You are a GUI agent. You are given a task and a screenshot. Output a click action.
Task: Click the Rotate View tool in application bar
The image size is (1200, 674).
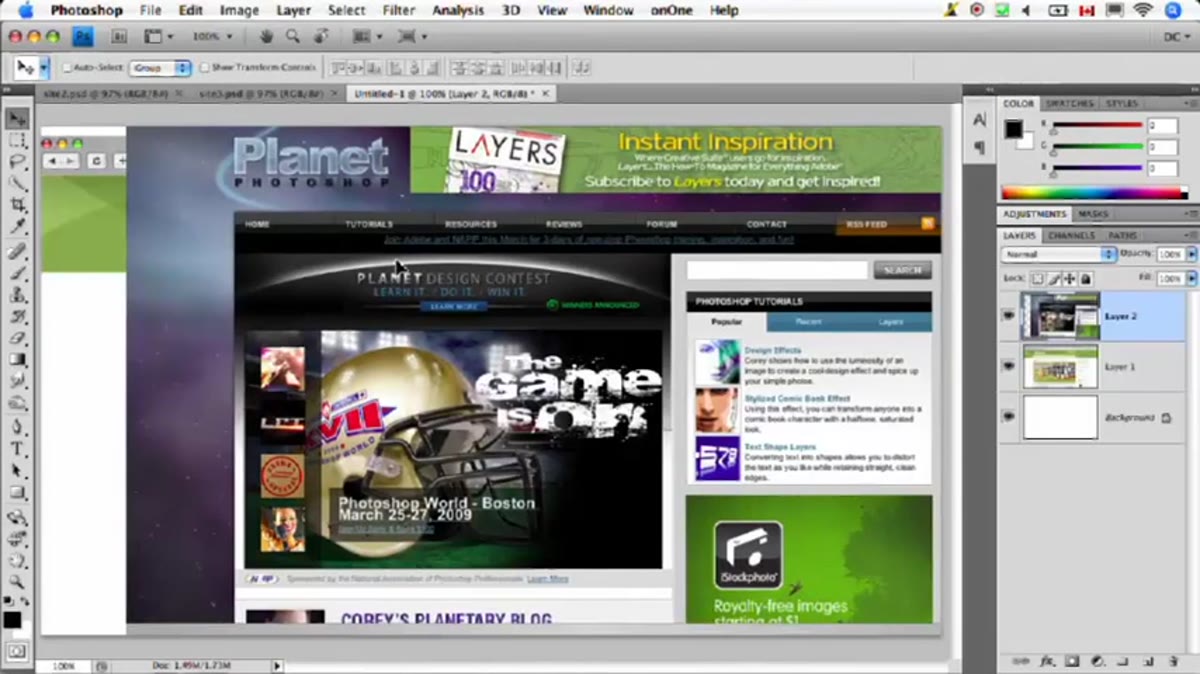click(x=320, y=36)
